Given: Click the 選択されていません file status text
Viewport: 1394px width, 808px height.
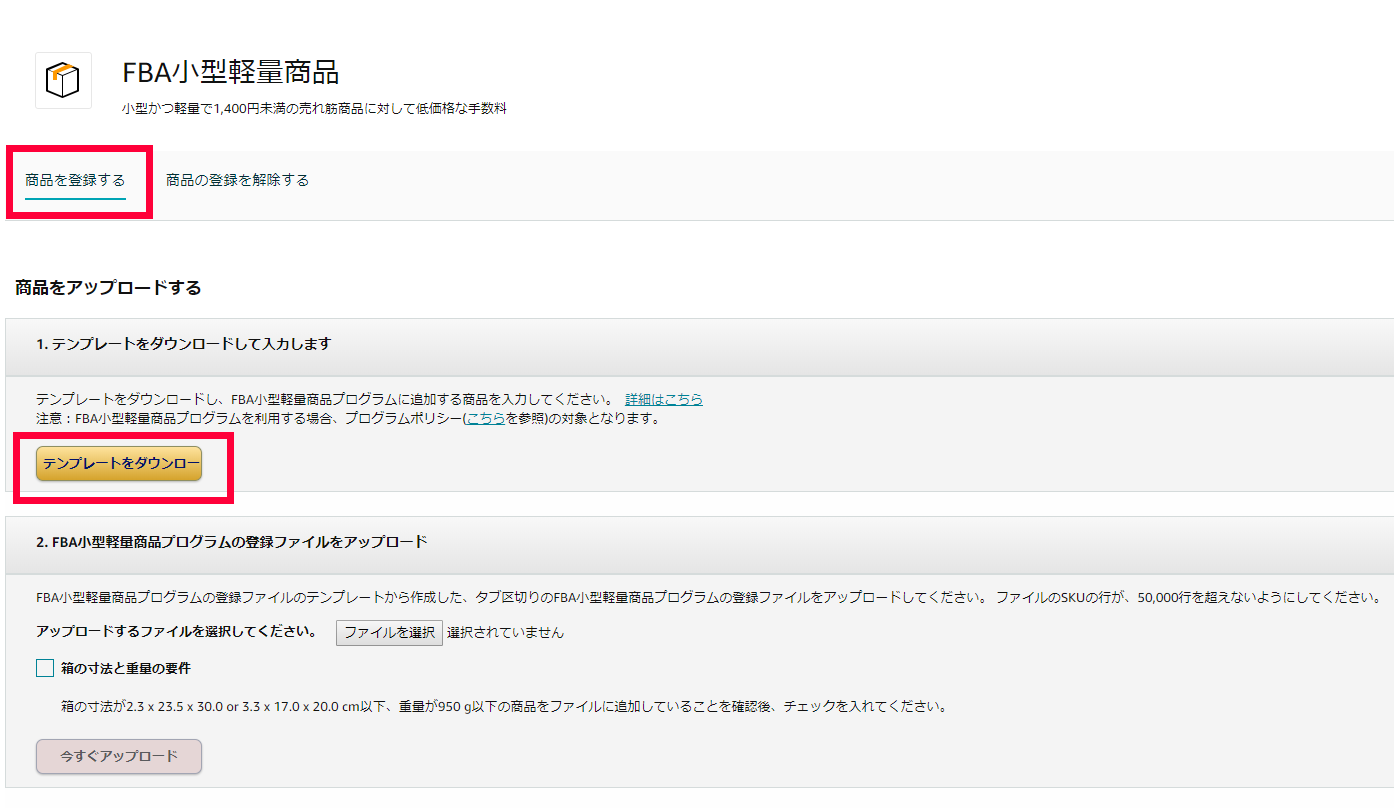Looking at the screenshot, I should [x=505, y=632].
